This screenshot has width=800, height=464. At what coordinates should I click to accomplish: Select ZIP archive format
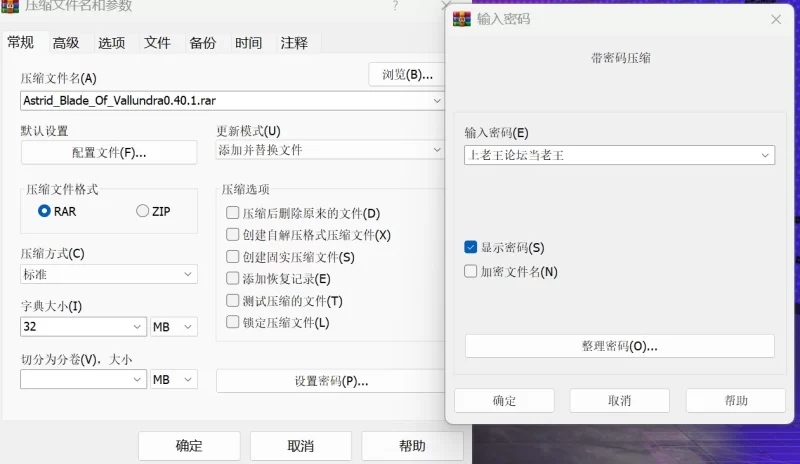pyautogui.click(x=142, y=211)
